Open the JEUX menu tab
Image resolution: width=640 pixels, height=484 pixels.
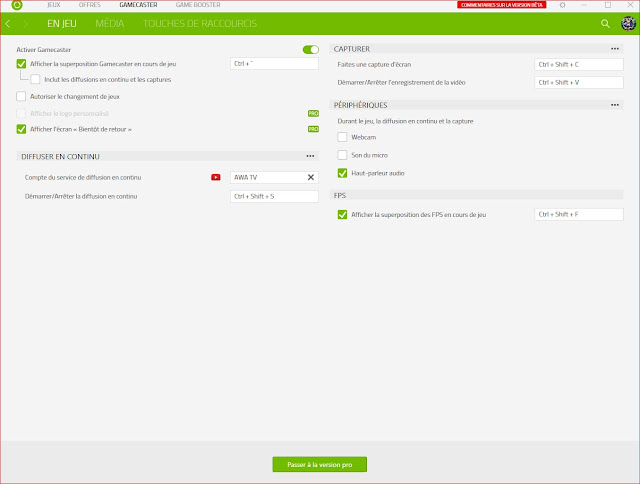(53, 5)
